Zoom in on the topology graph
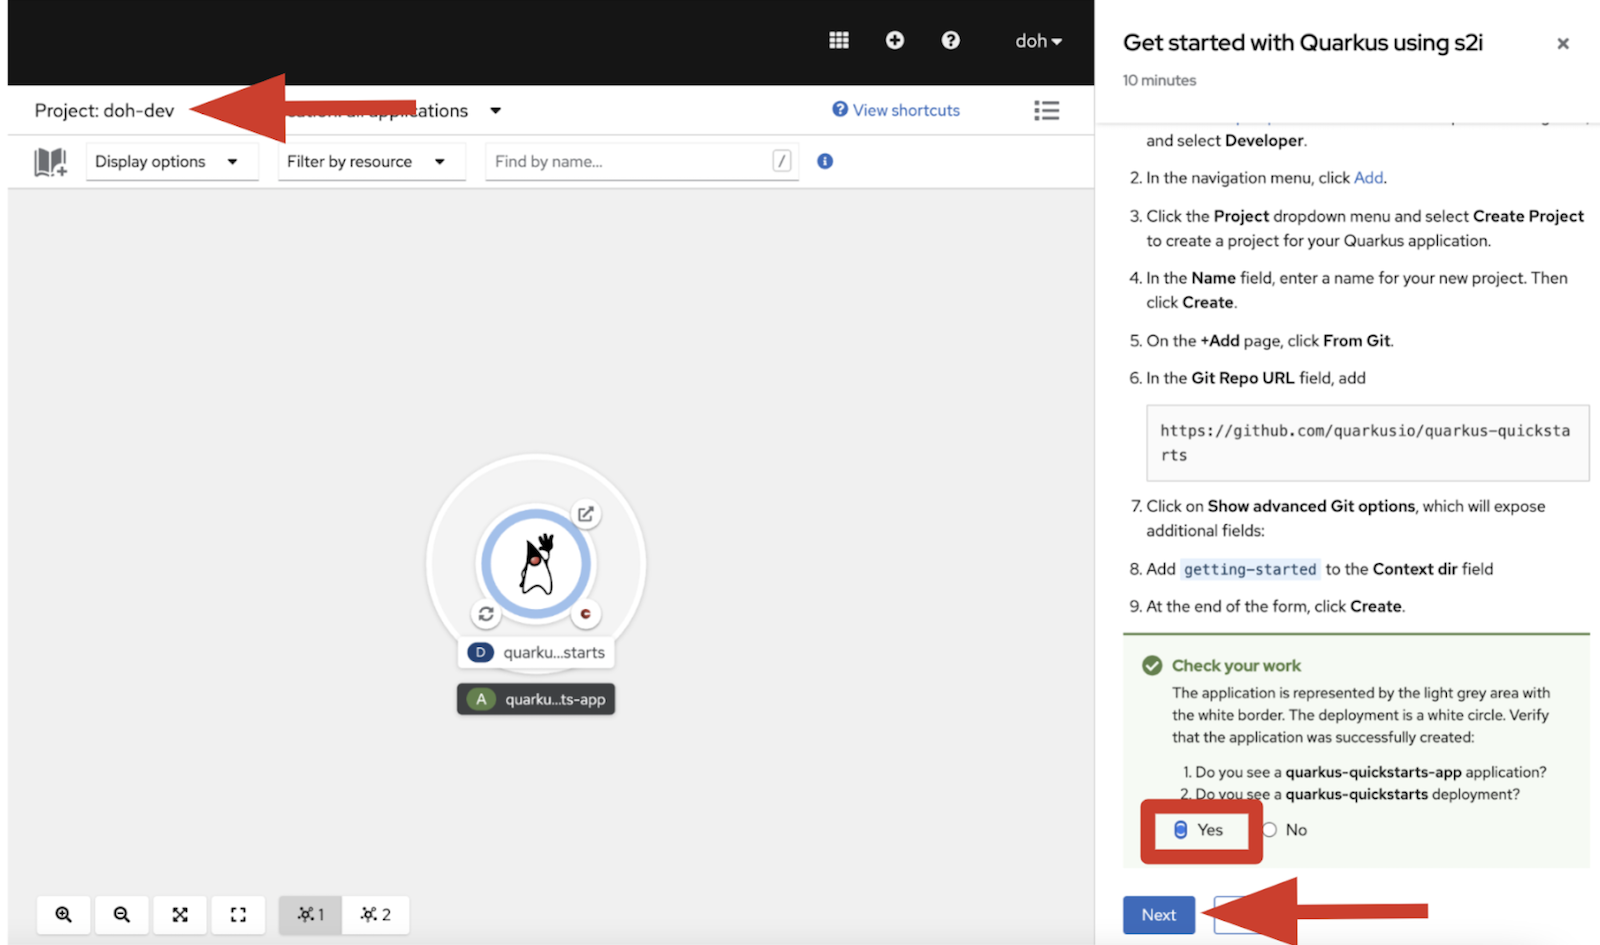1600x945 pixels. [64, 914]
